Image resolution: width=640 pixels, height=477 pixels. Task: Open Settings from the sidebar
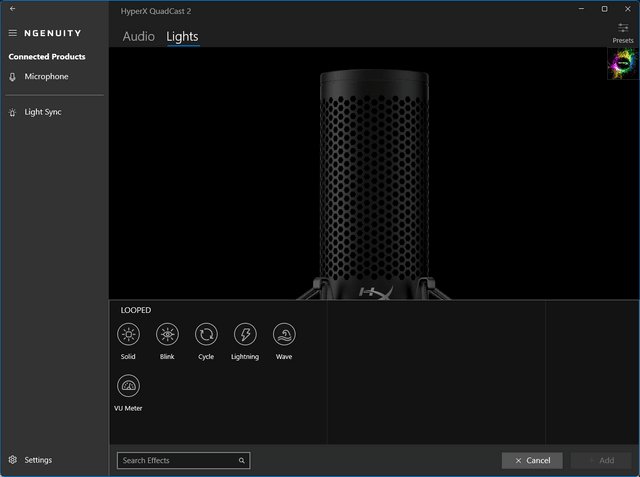pyautogui.click(x=30, y=460)
